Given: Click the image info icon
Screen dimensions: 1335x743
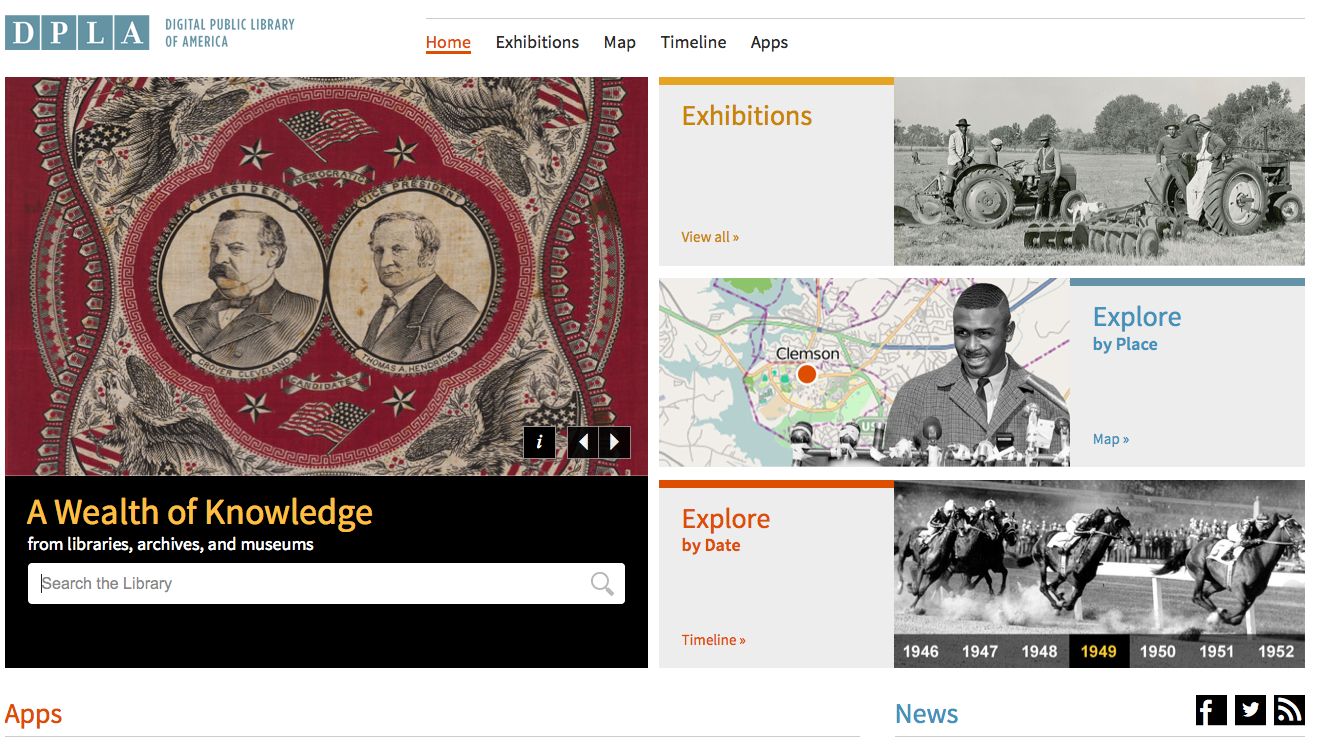Looking at the screenshot, I should (x=539, y=442).
